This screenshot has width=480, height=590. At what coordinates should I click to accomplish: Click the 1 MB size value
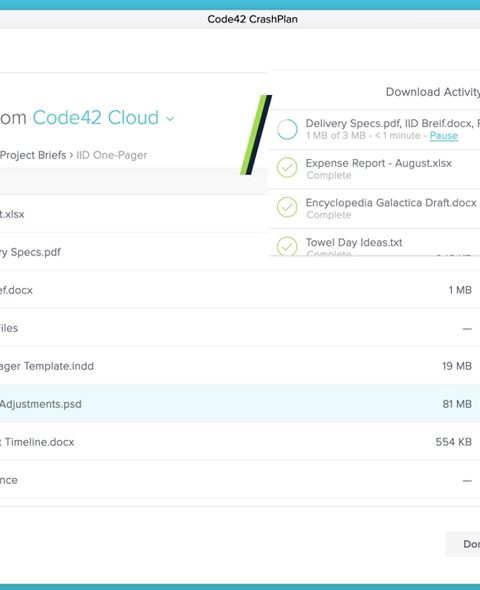click(x=460, y=290)
